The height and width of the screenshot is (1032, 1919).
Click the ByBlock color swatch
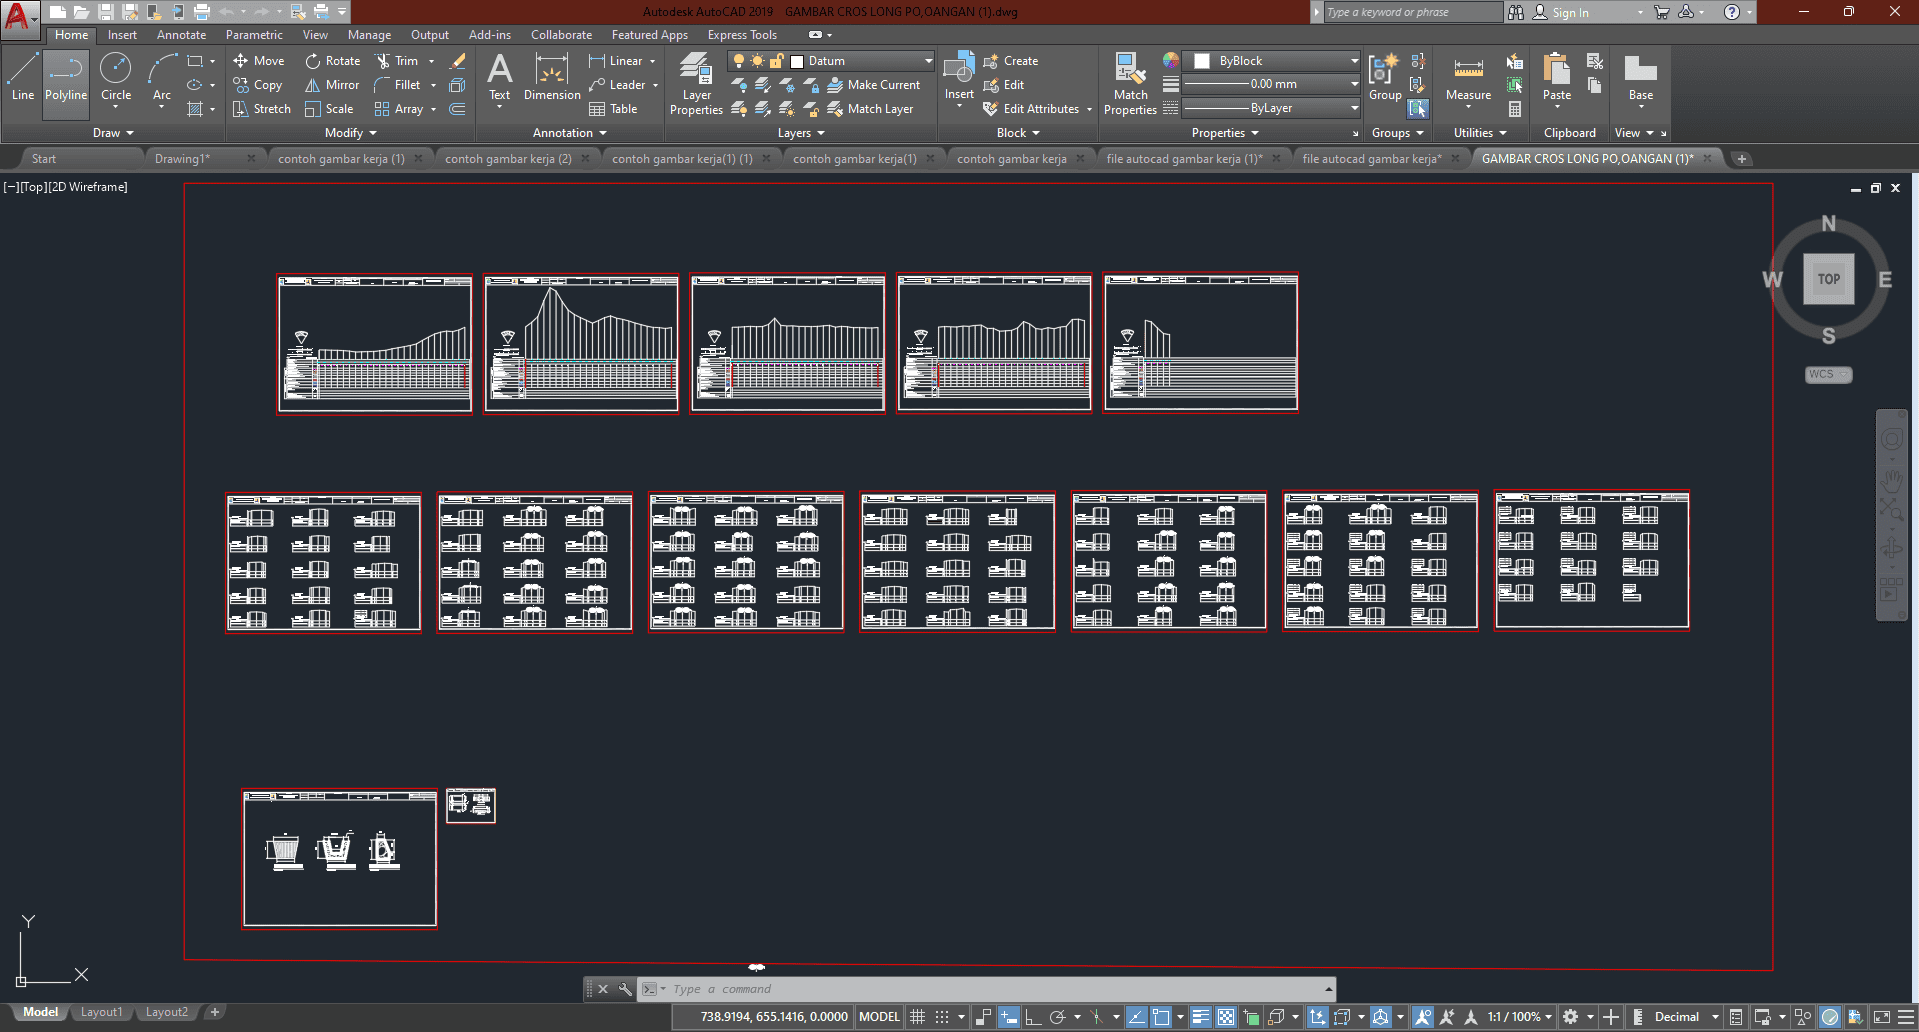[x=1203, y=61]
